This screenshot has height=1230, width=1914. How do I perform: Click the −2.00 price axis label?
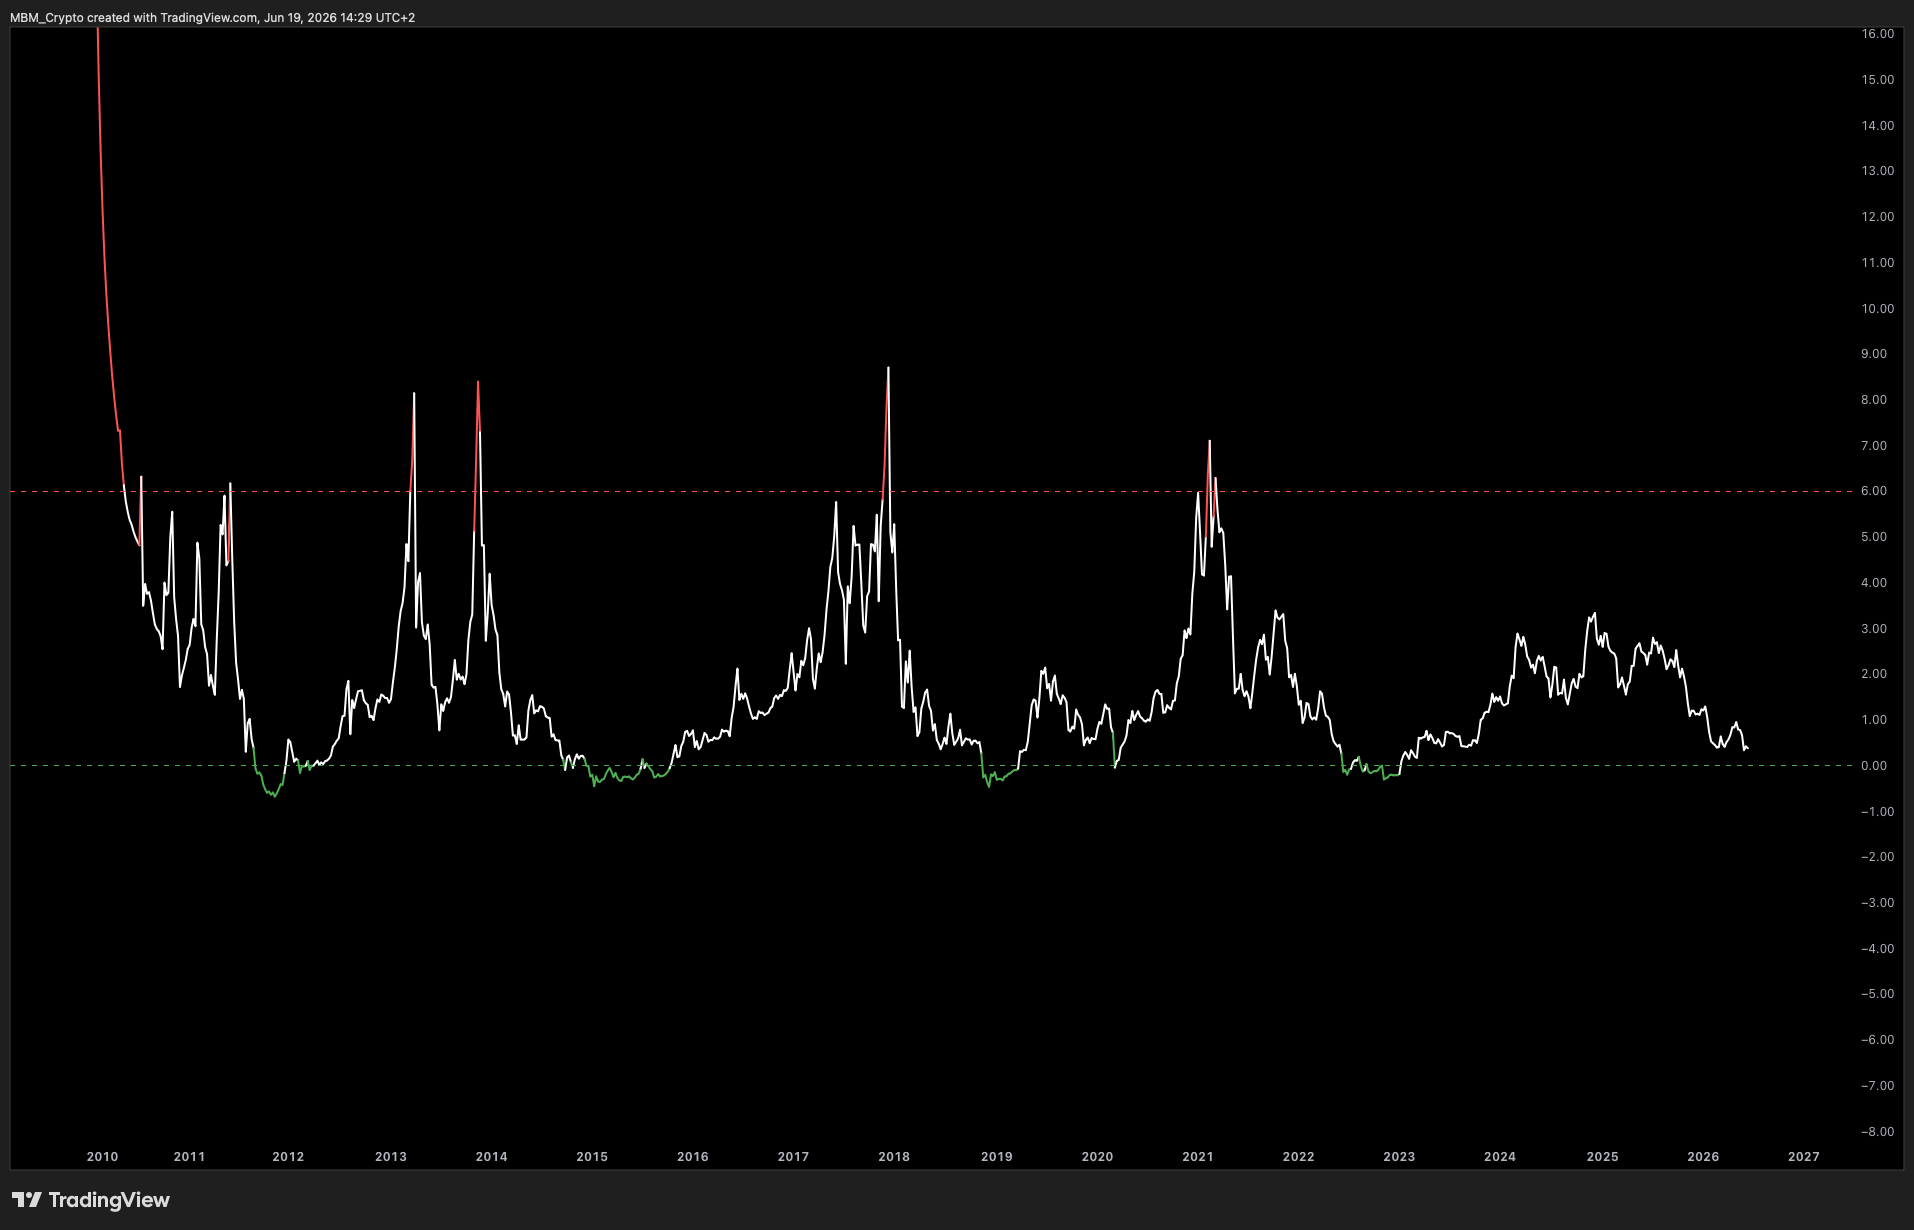tap(1877, 857)
